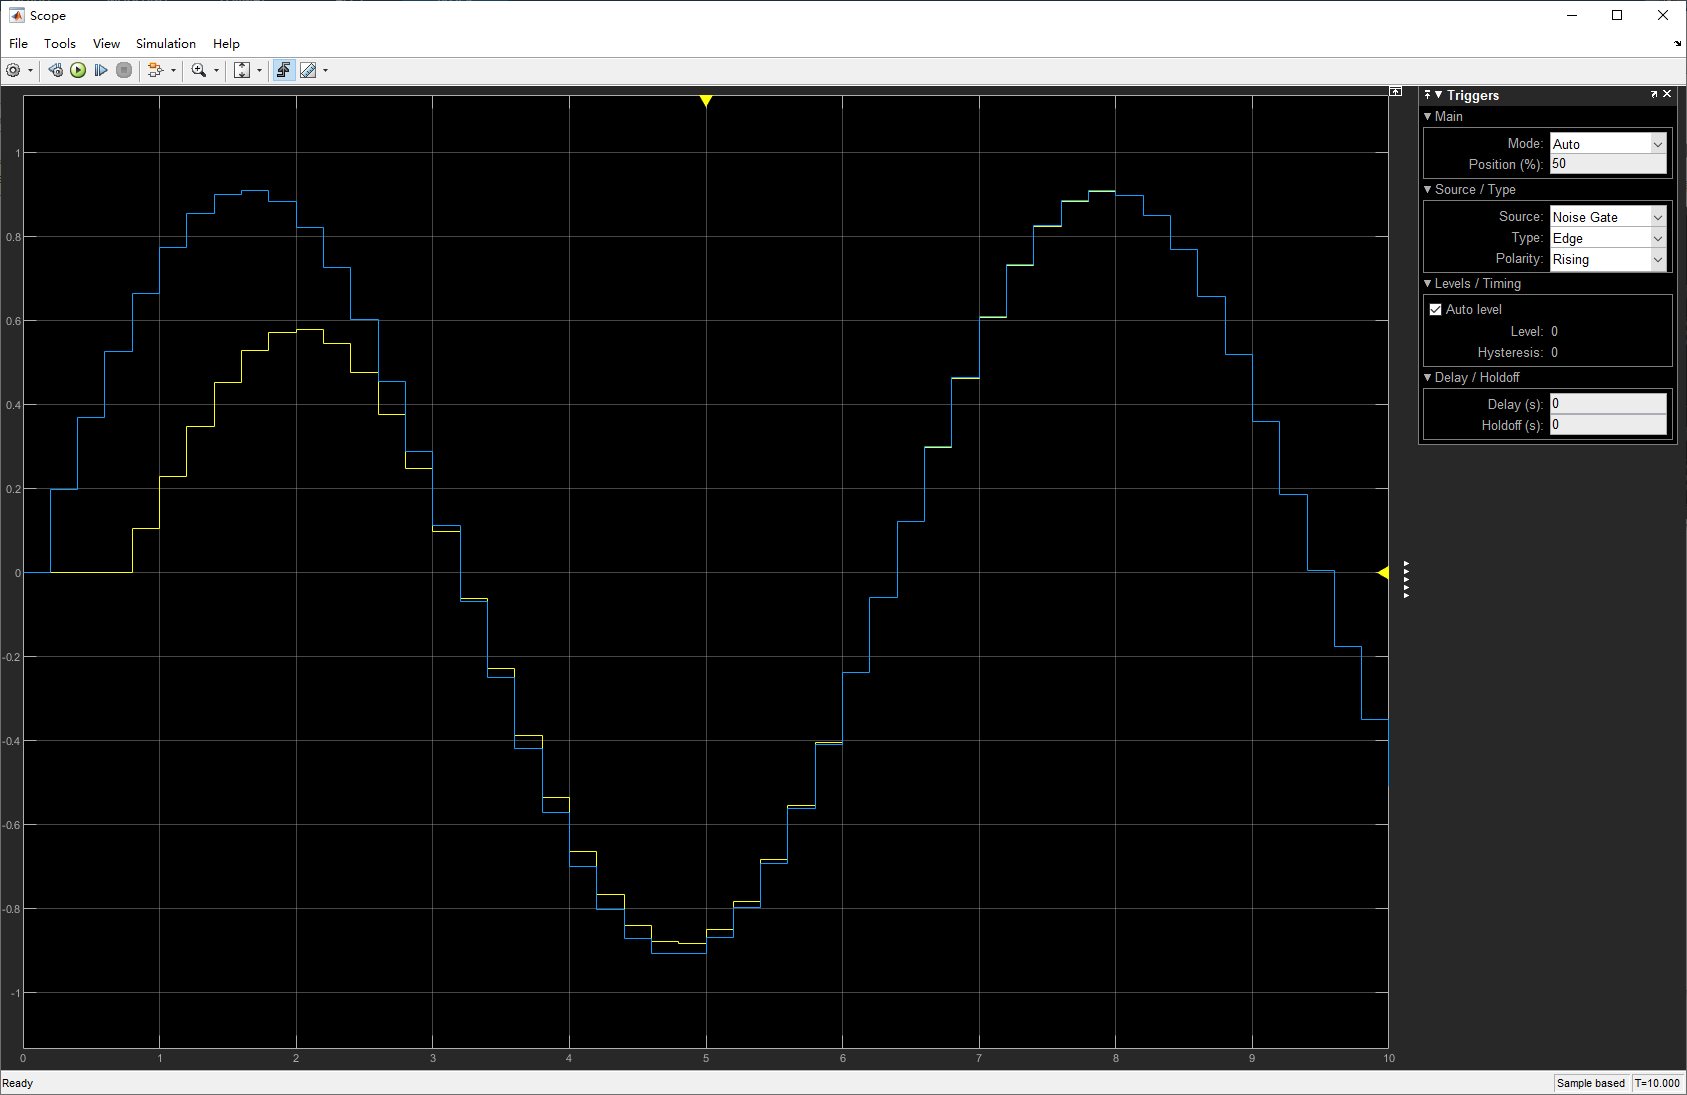The height and width of the screenshot is (1095, 1687).
Task: Click the Span X-axis scaling icon
Action: (x=243, y=70)
